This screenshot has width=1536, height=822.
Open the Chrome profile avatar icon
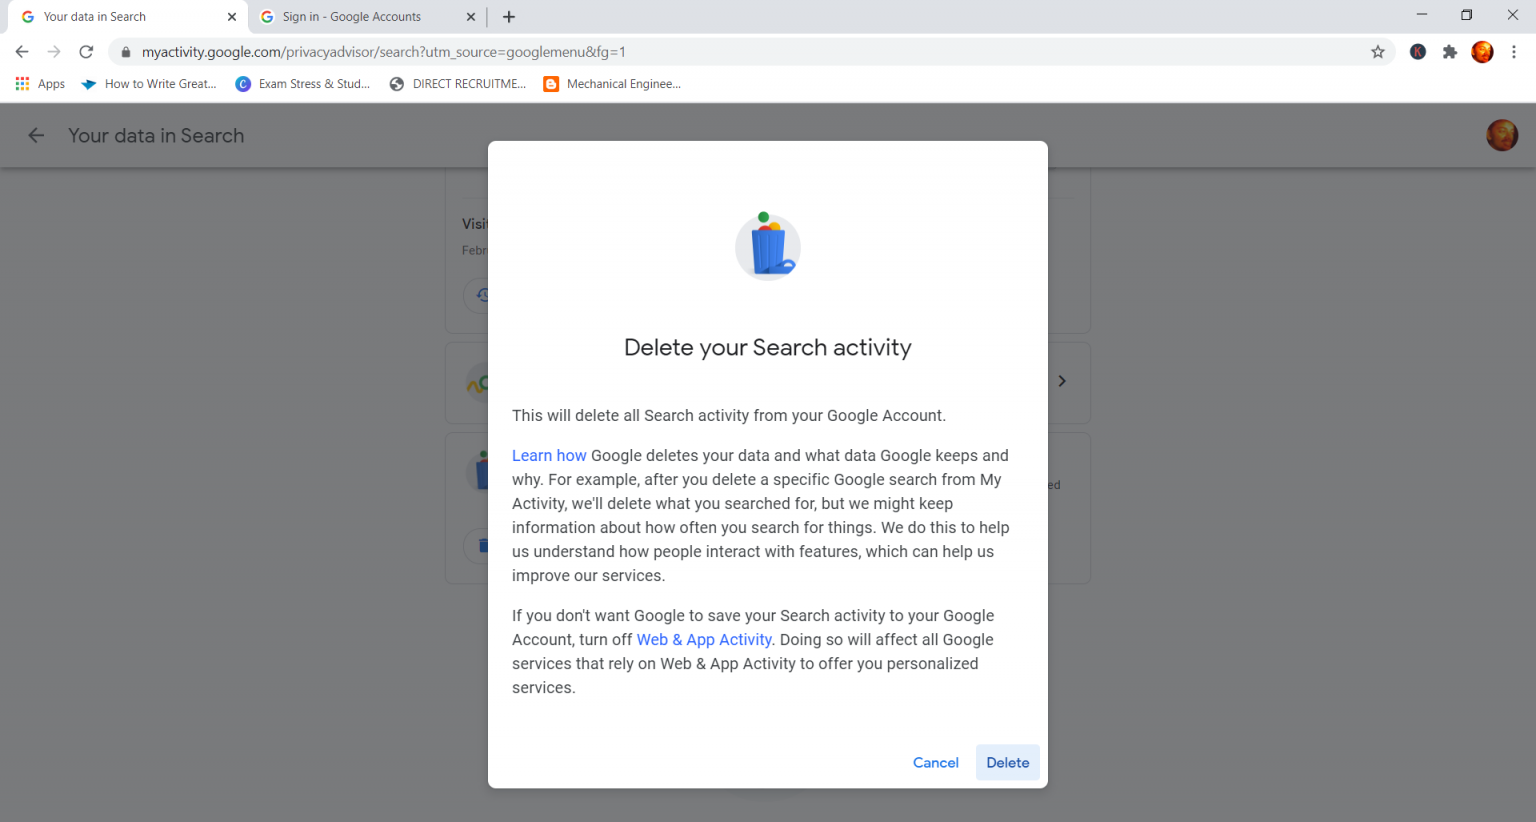1482,51
